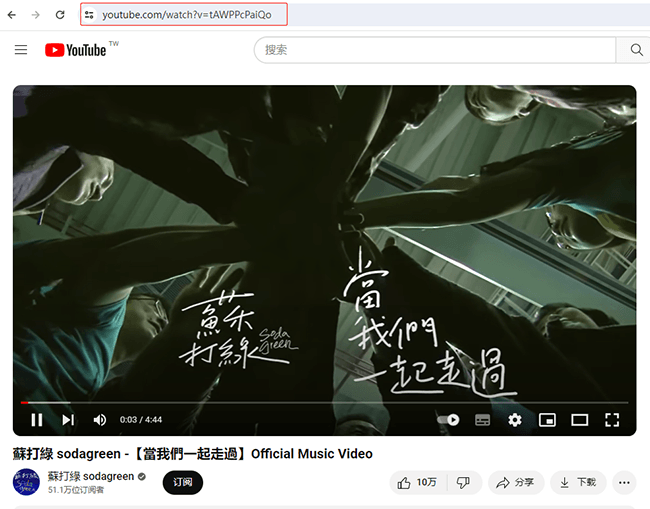Click the search magnifier button
The width and height of the screenshot is (650, 509).
(636, 50)
